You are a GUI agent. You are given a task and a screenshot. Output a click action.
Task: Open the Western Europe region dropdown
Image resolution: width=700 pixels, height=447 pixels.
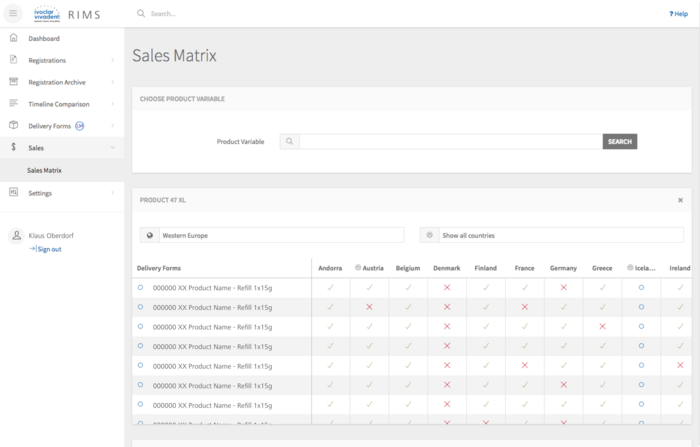coord(271,235)
